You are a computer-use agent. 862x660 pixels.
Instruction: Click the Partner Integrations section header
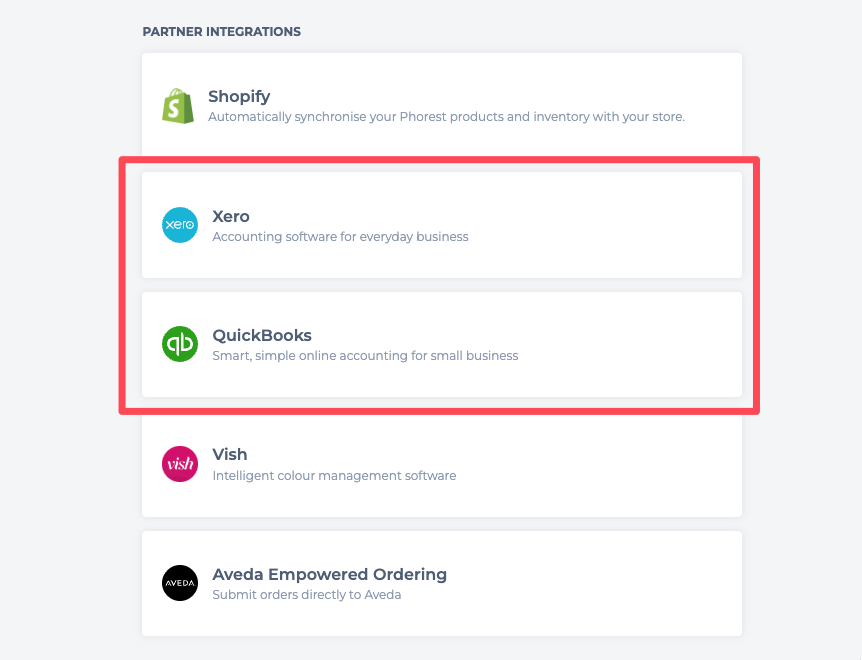(221, 32)
